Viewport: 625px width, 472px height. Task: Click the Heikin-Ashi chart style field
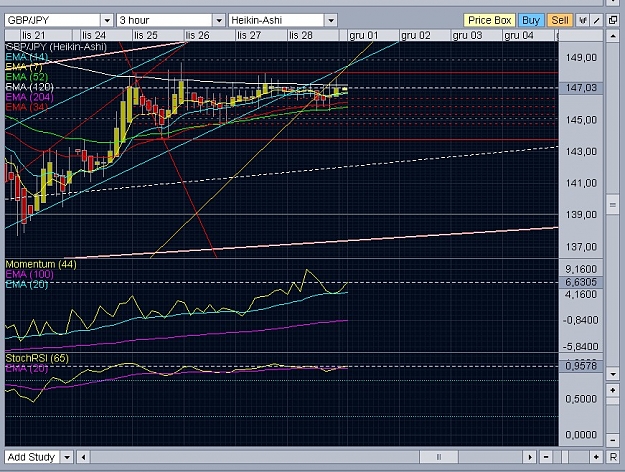(x=277, y=20)
